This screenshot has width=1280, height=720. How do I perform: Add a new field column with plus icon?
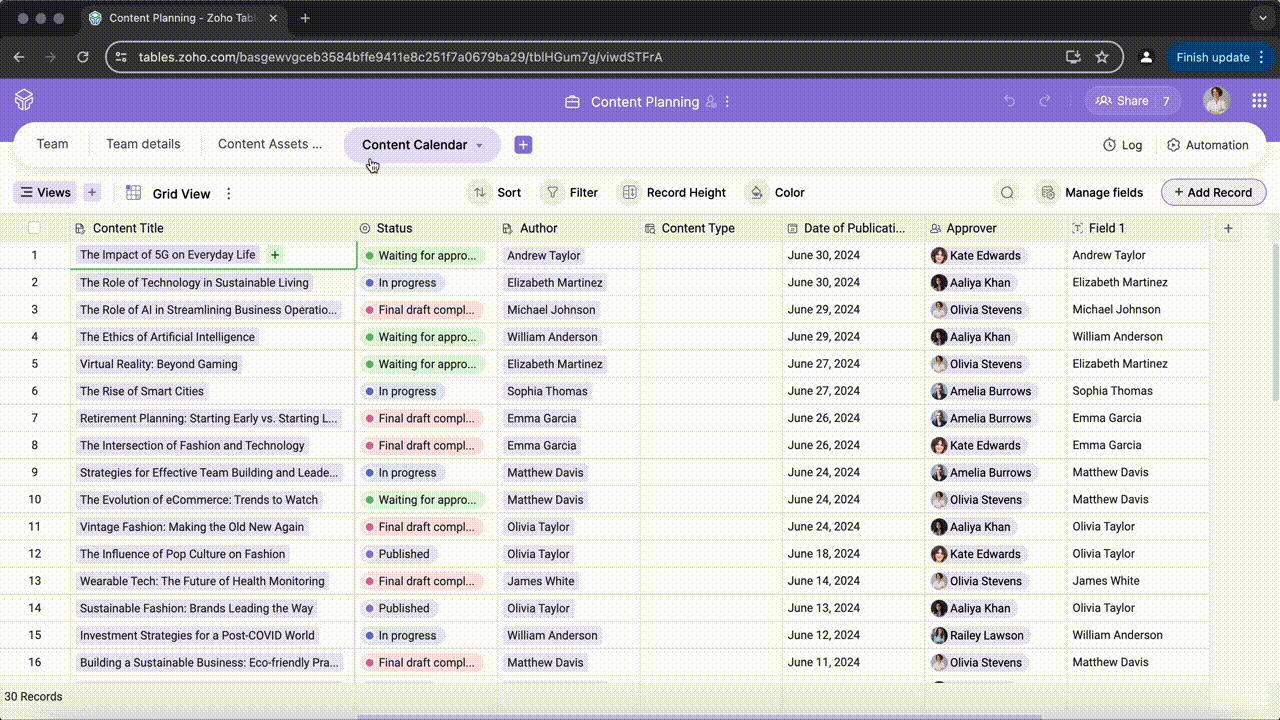pyautogui.click(x=1228, y=228)
